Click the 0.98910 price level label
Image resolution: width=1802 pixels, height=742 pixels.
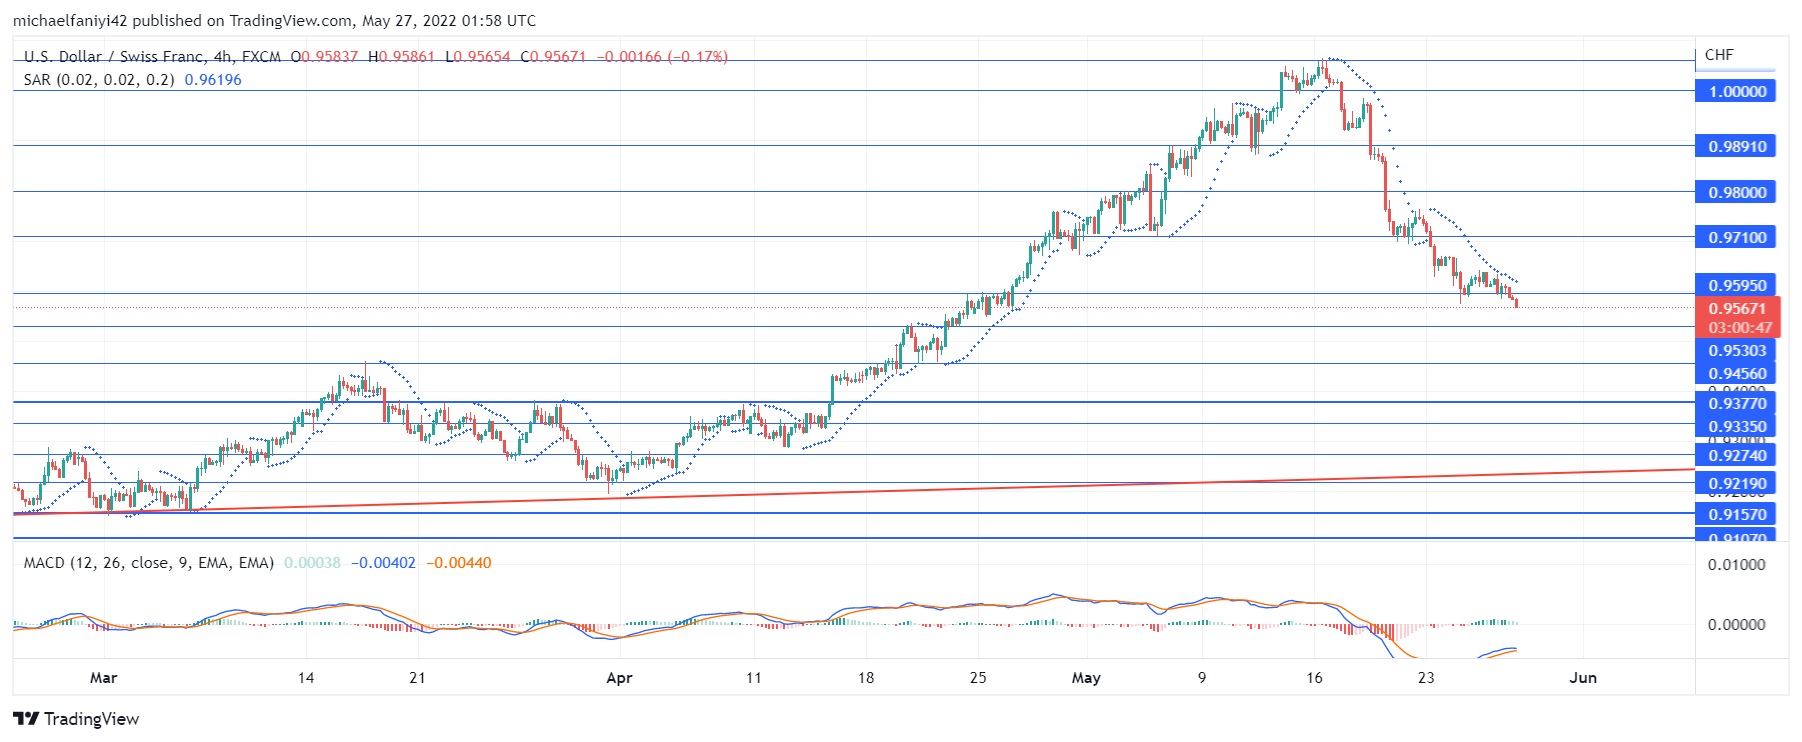1736,147
